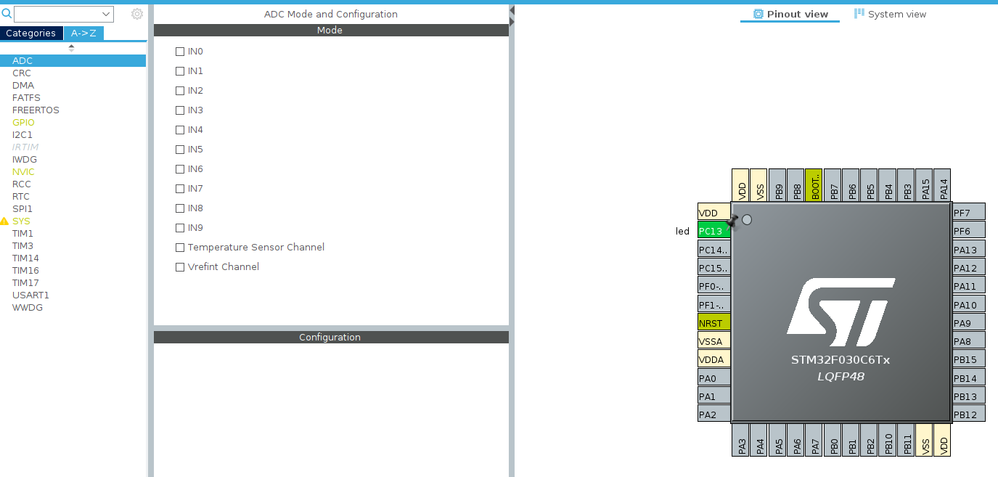
Task: Select the PC13 green pin
Action: 713,231
